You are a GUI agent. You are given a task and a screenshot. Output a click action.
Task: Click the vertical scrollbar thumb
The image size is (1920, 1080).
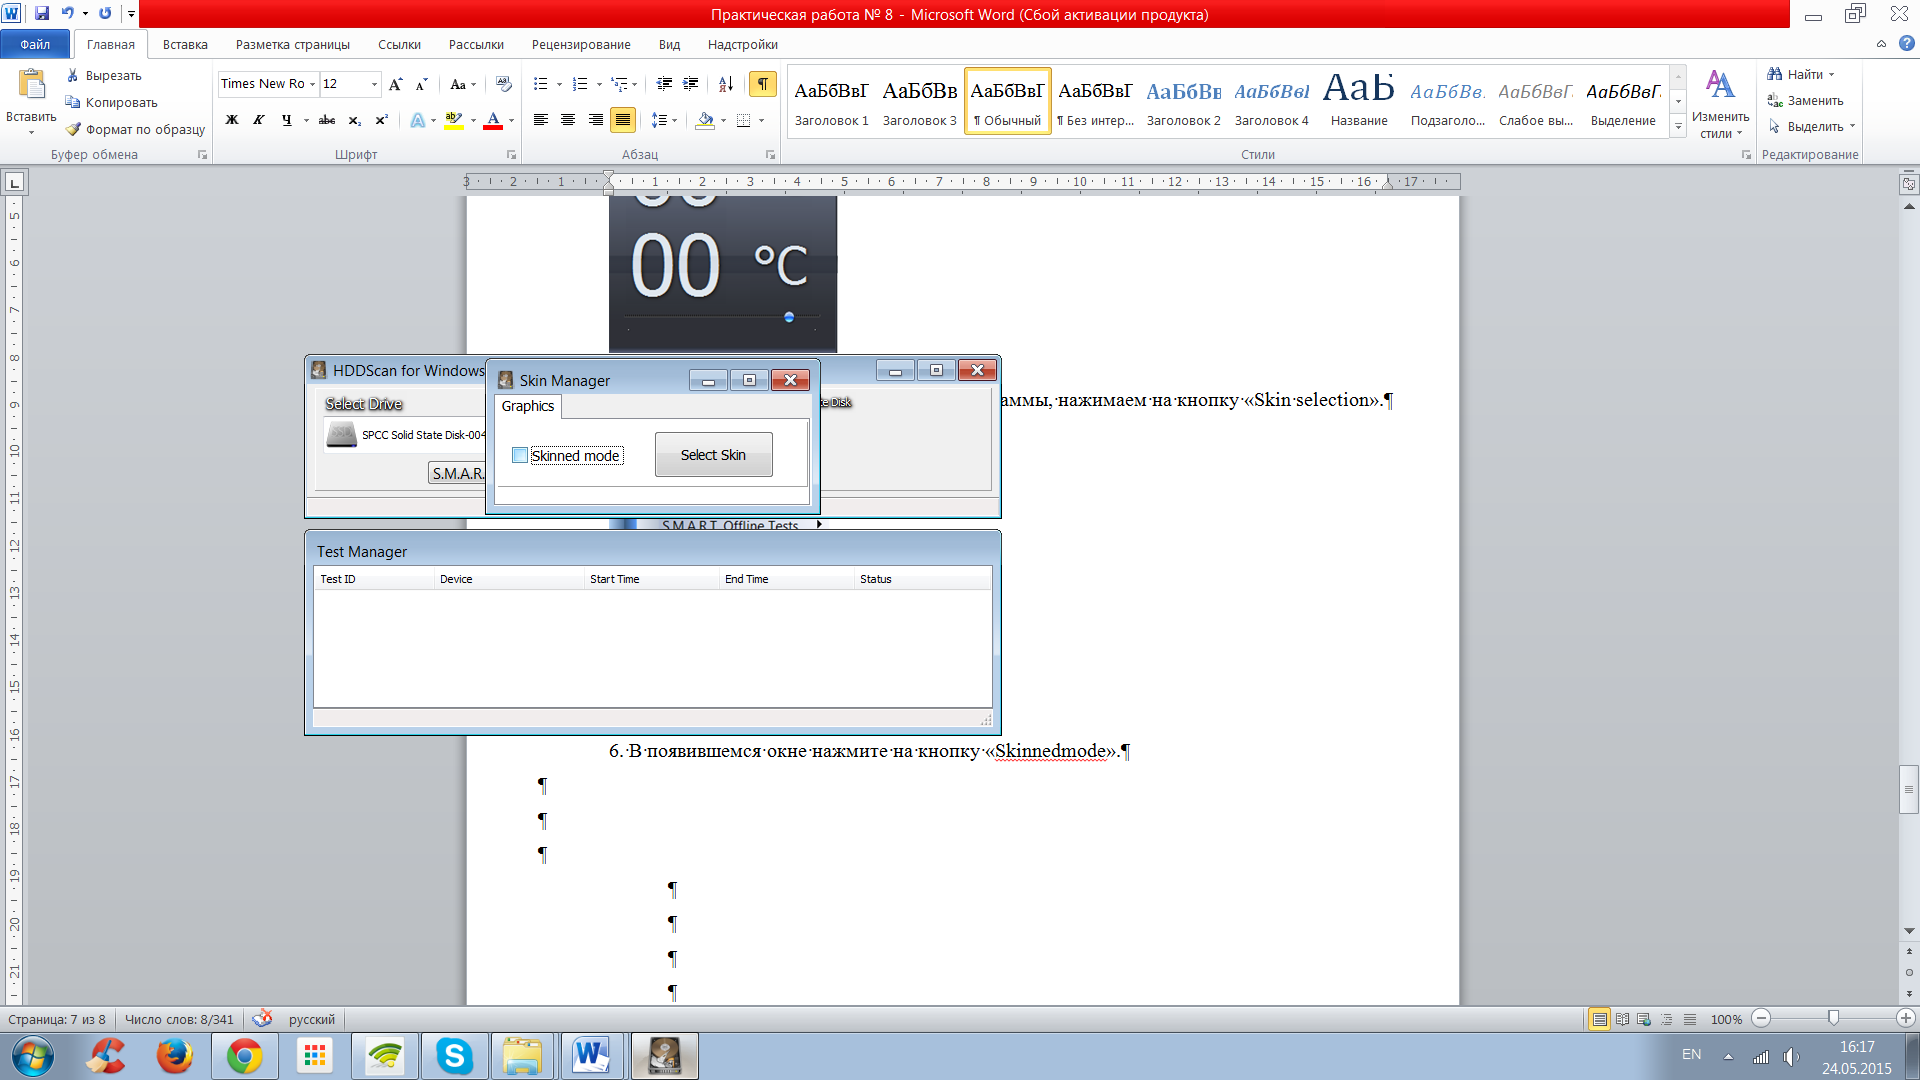[1909, 790]
